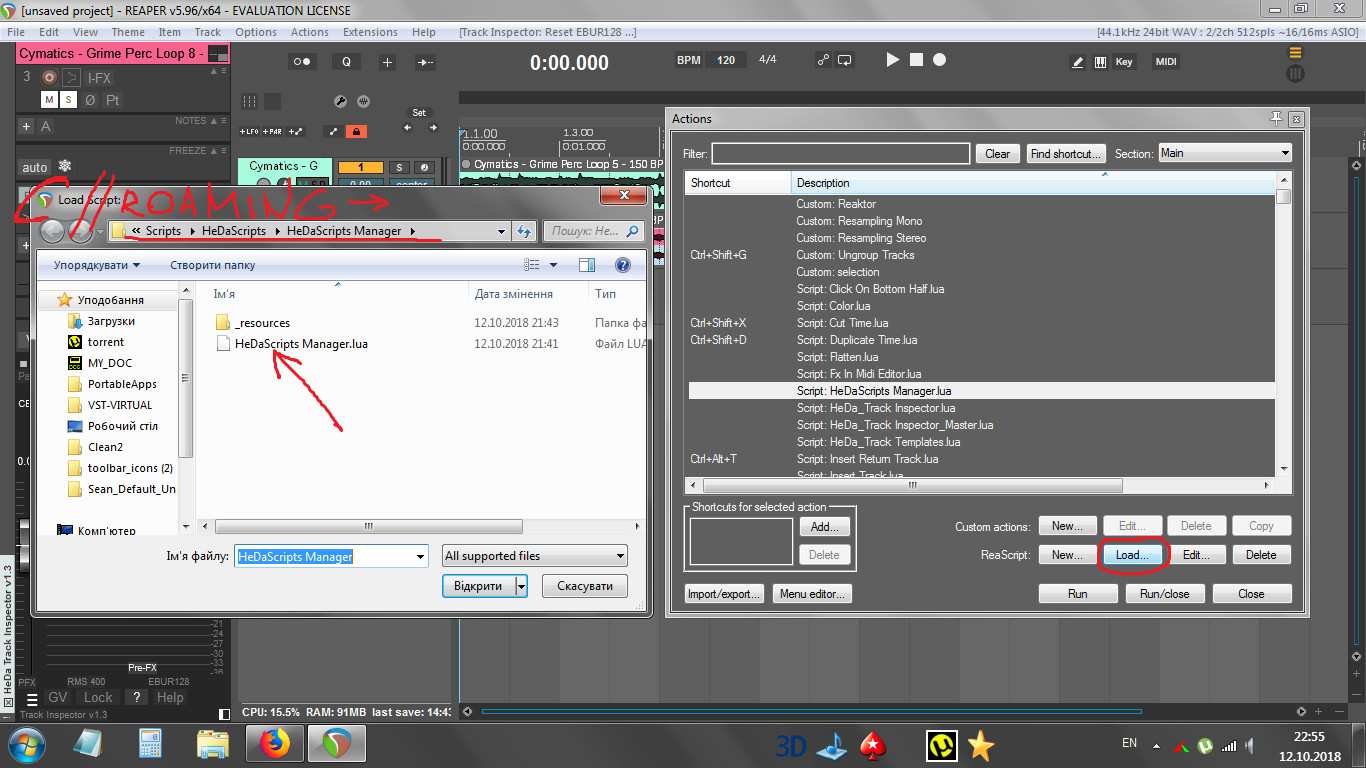Open I-FX on track 3 inspector

(x=99, y=77)
